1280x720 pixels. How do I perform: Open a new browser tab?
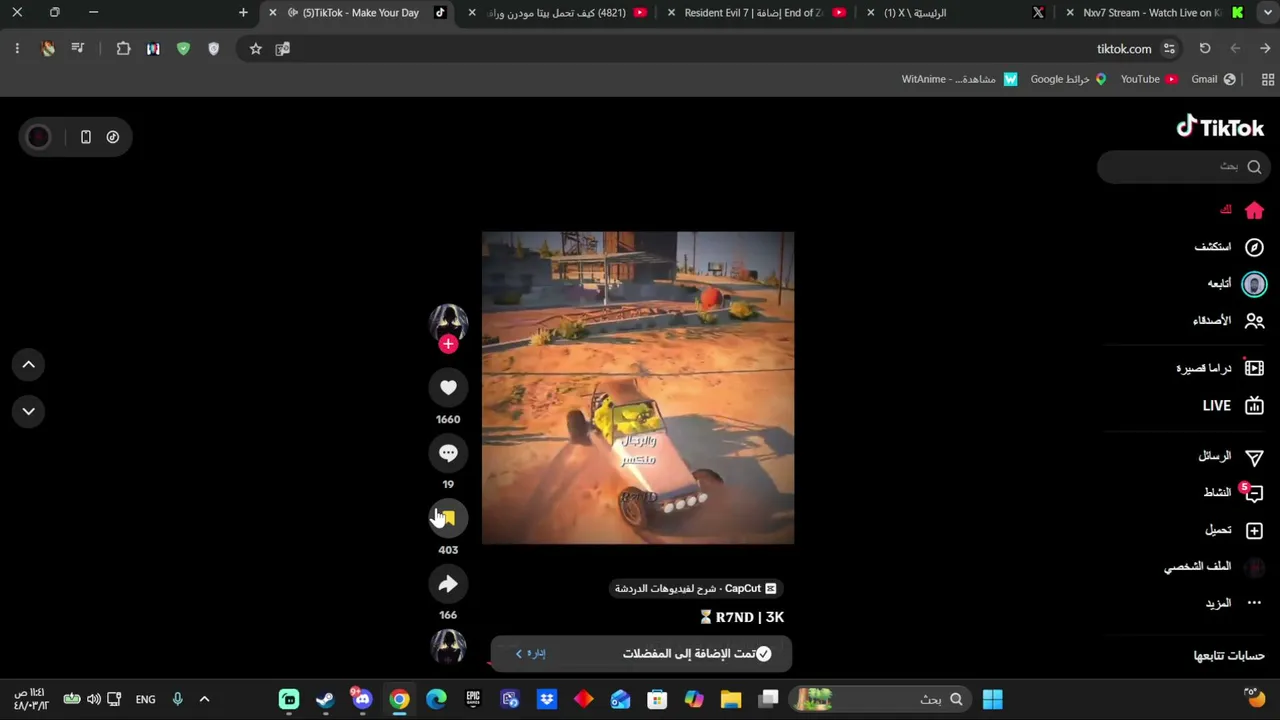coord(243,13)
